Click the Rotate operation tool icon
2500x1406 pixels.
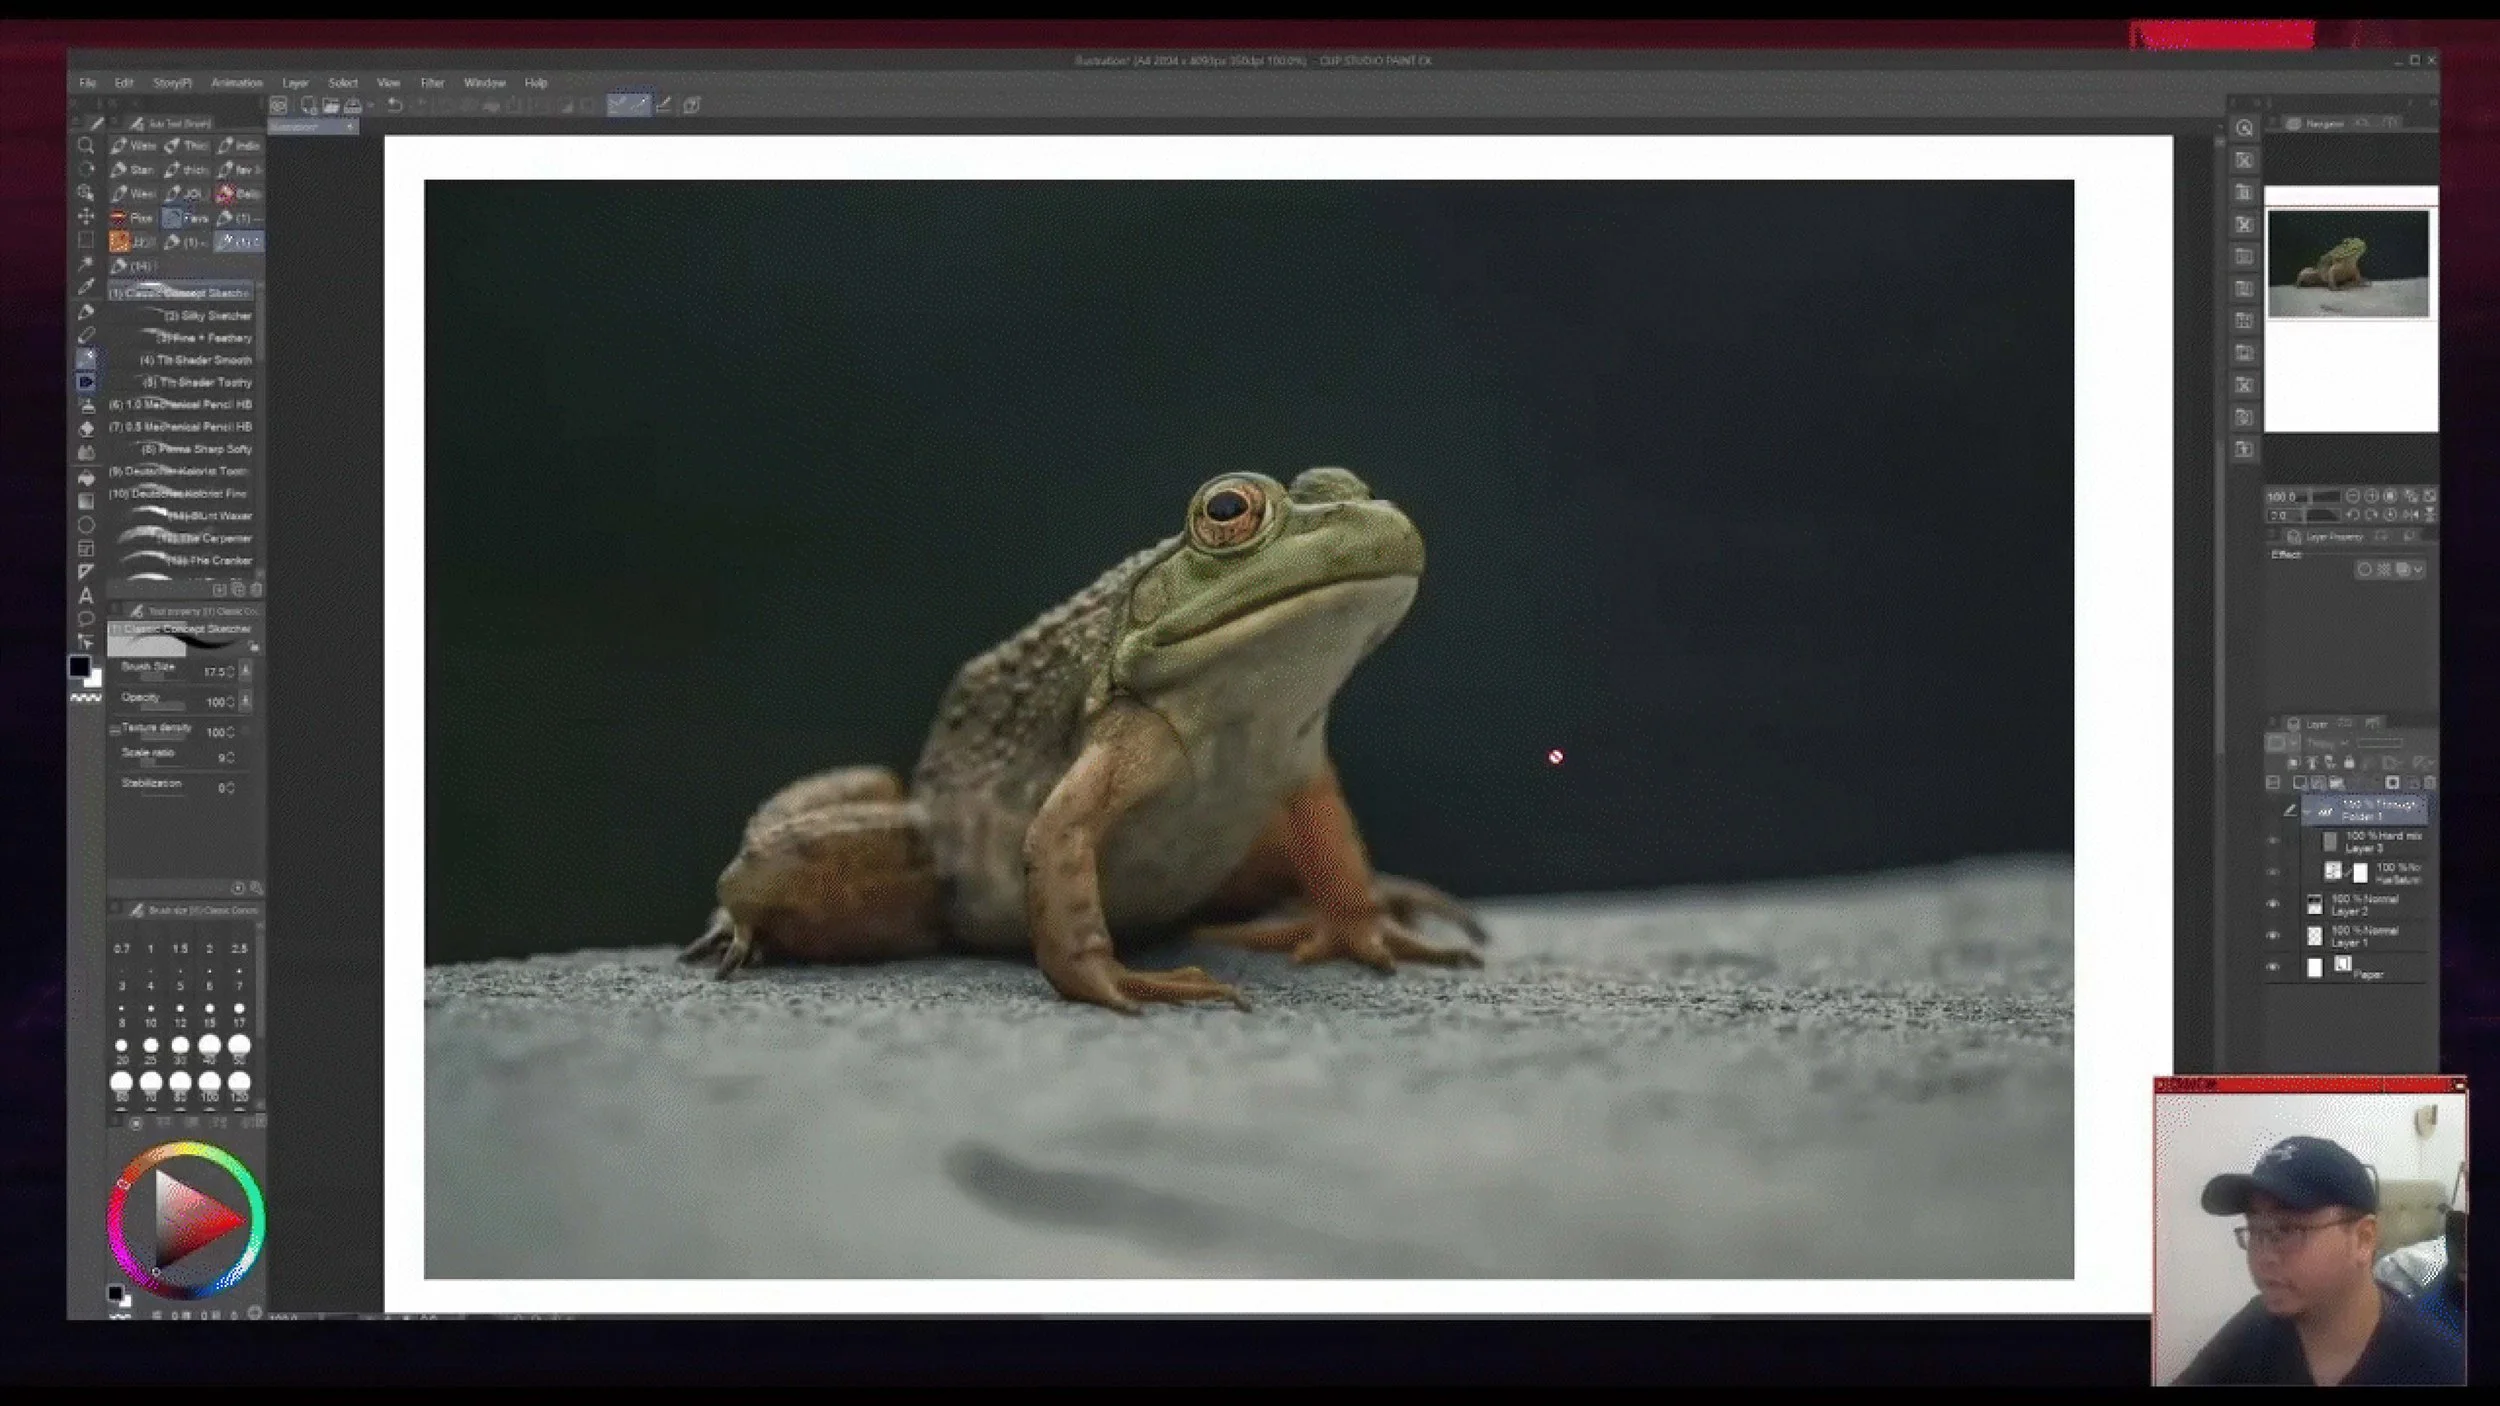(x=86, y=169)
